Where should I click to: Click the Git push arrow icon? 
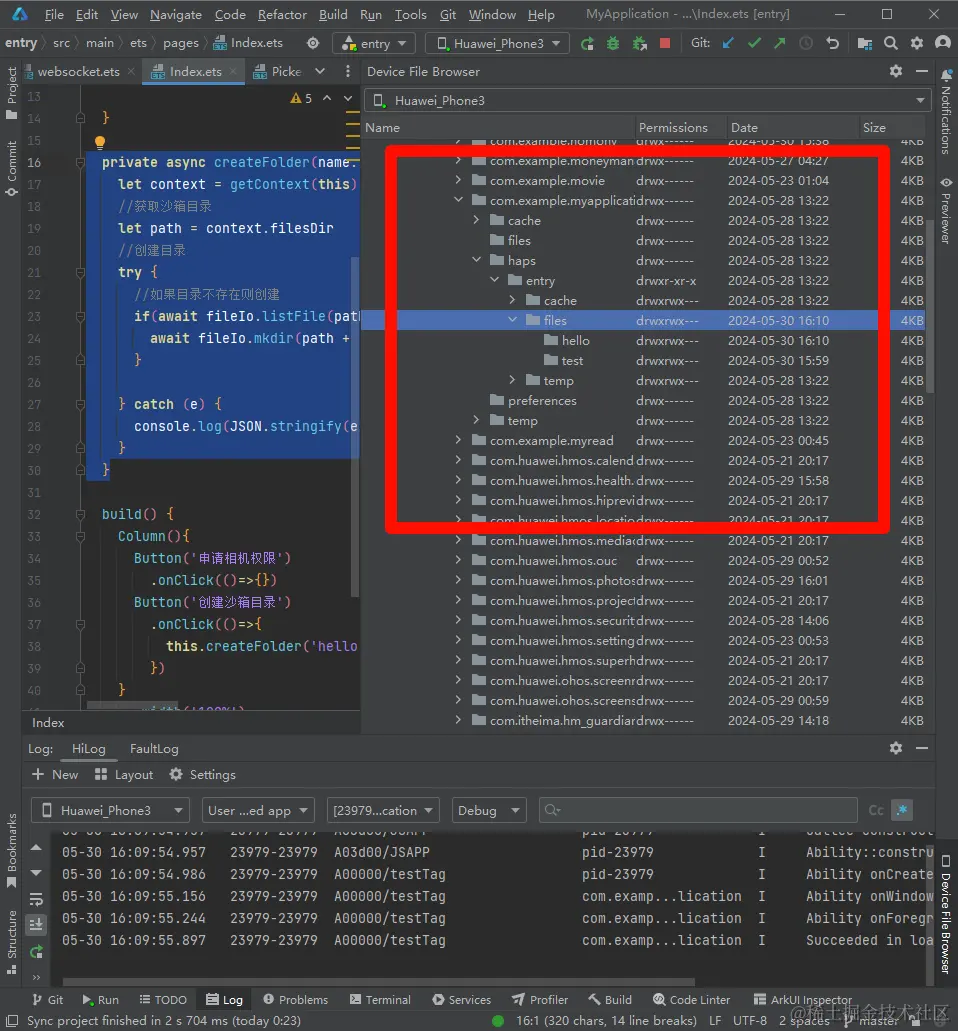pyautogui.click(x=780, y=43)
